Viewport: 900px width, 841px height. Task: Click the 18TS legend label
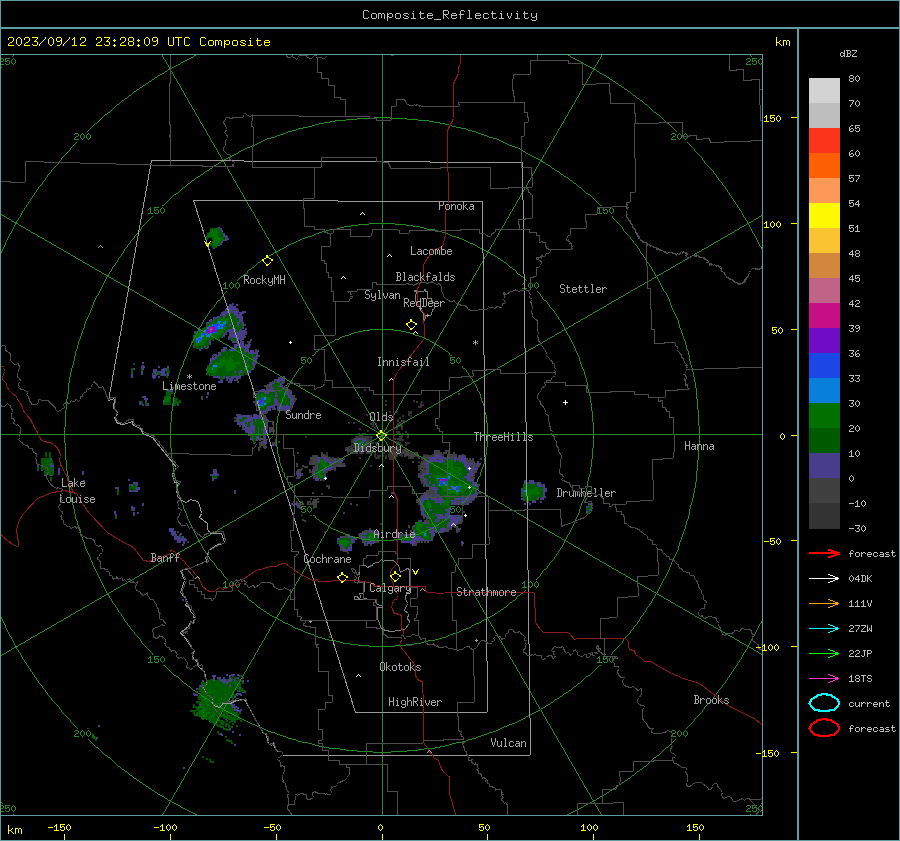coord(860,679)
